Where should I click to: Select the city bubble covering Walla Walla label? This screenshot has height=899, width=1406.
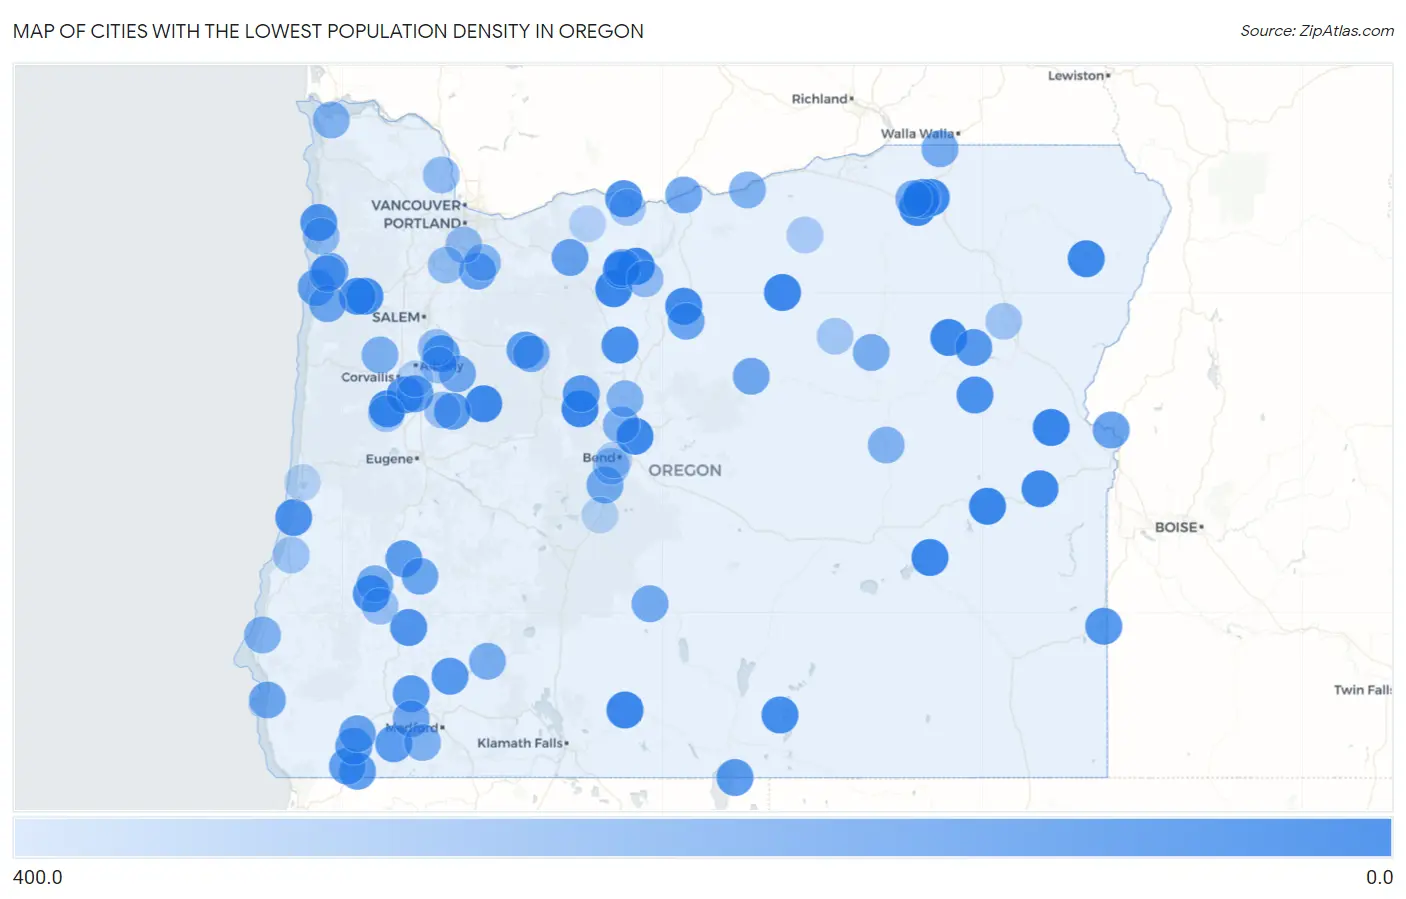click(940, 149)
